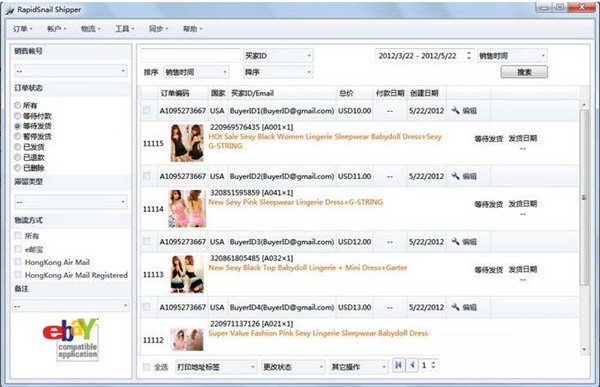Image resolution: width=600 pixels, height=387 pixels.
Task: Open the 更改状态 dropdown
Action: [x=293, y=367]
